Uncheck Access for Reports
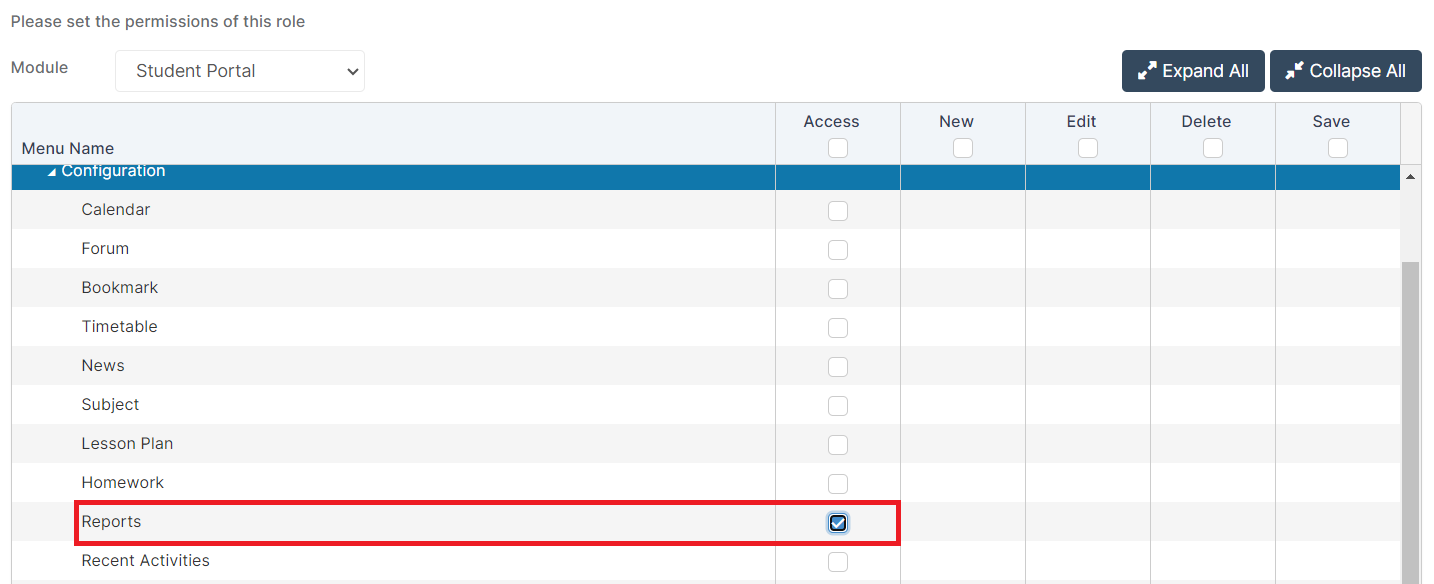This screenshot has height=584, width=1434. (838, 523)
